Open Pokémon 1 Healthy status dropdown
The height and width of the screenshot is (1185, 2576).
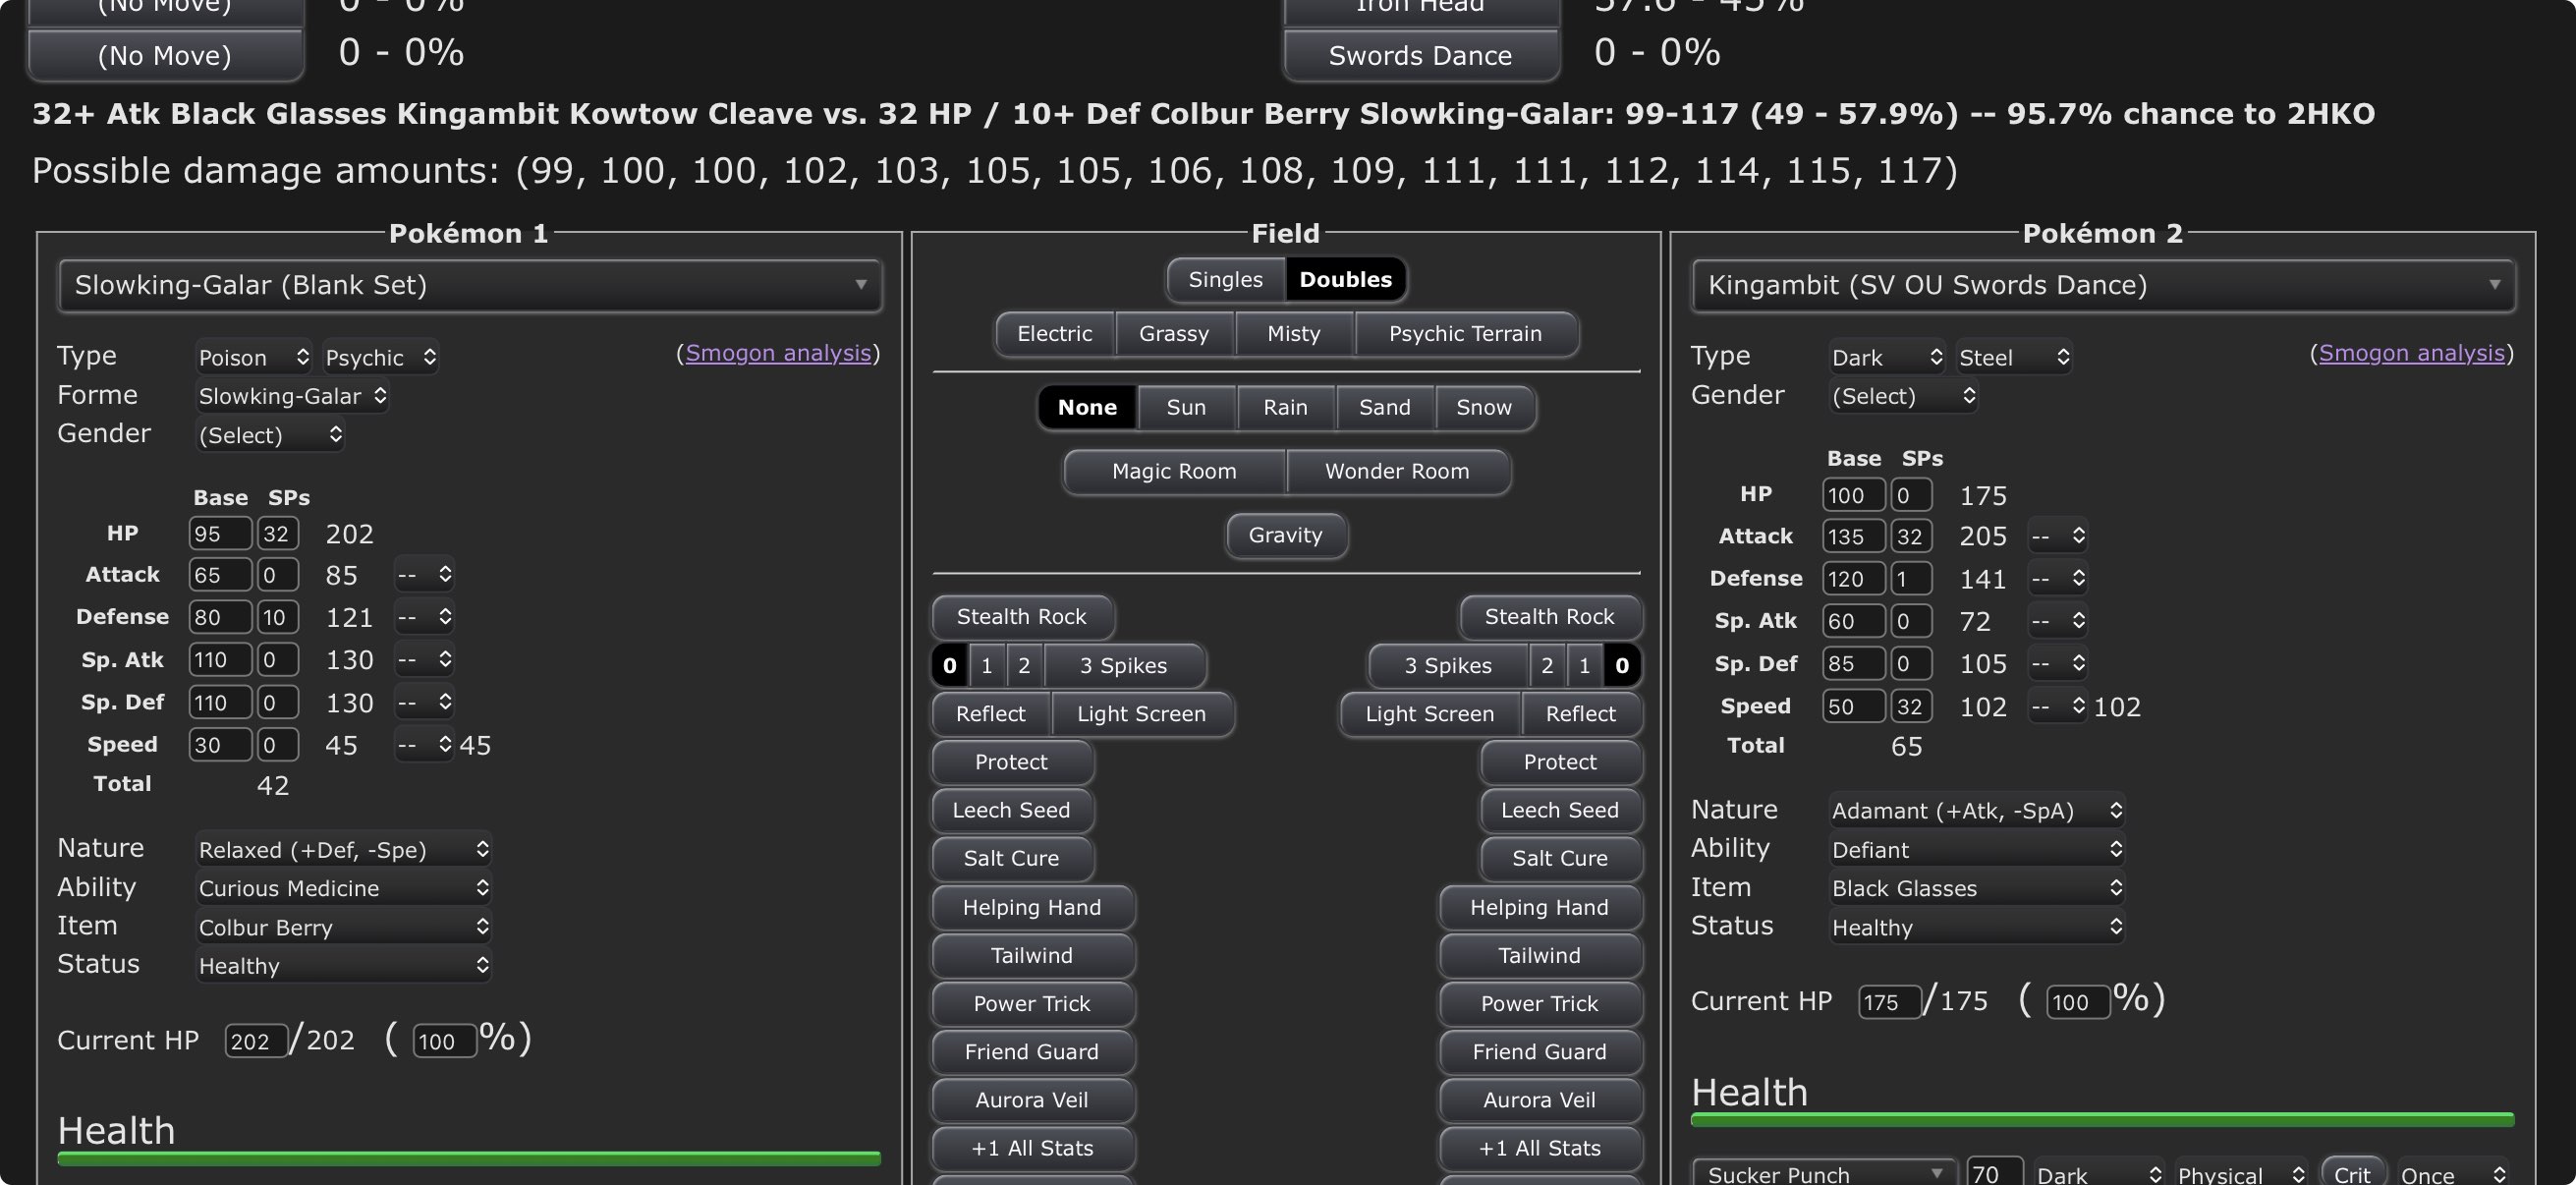tap(343, 966)
